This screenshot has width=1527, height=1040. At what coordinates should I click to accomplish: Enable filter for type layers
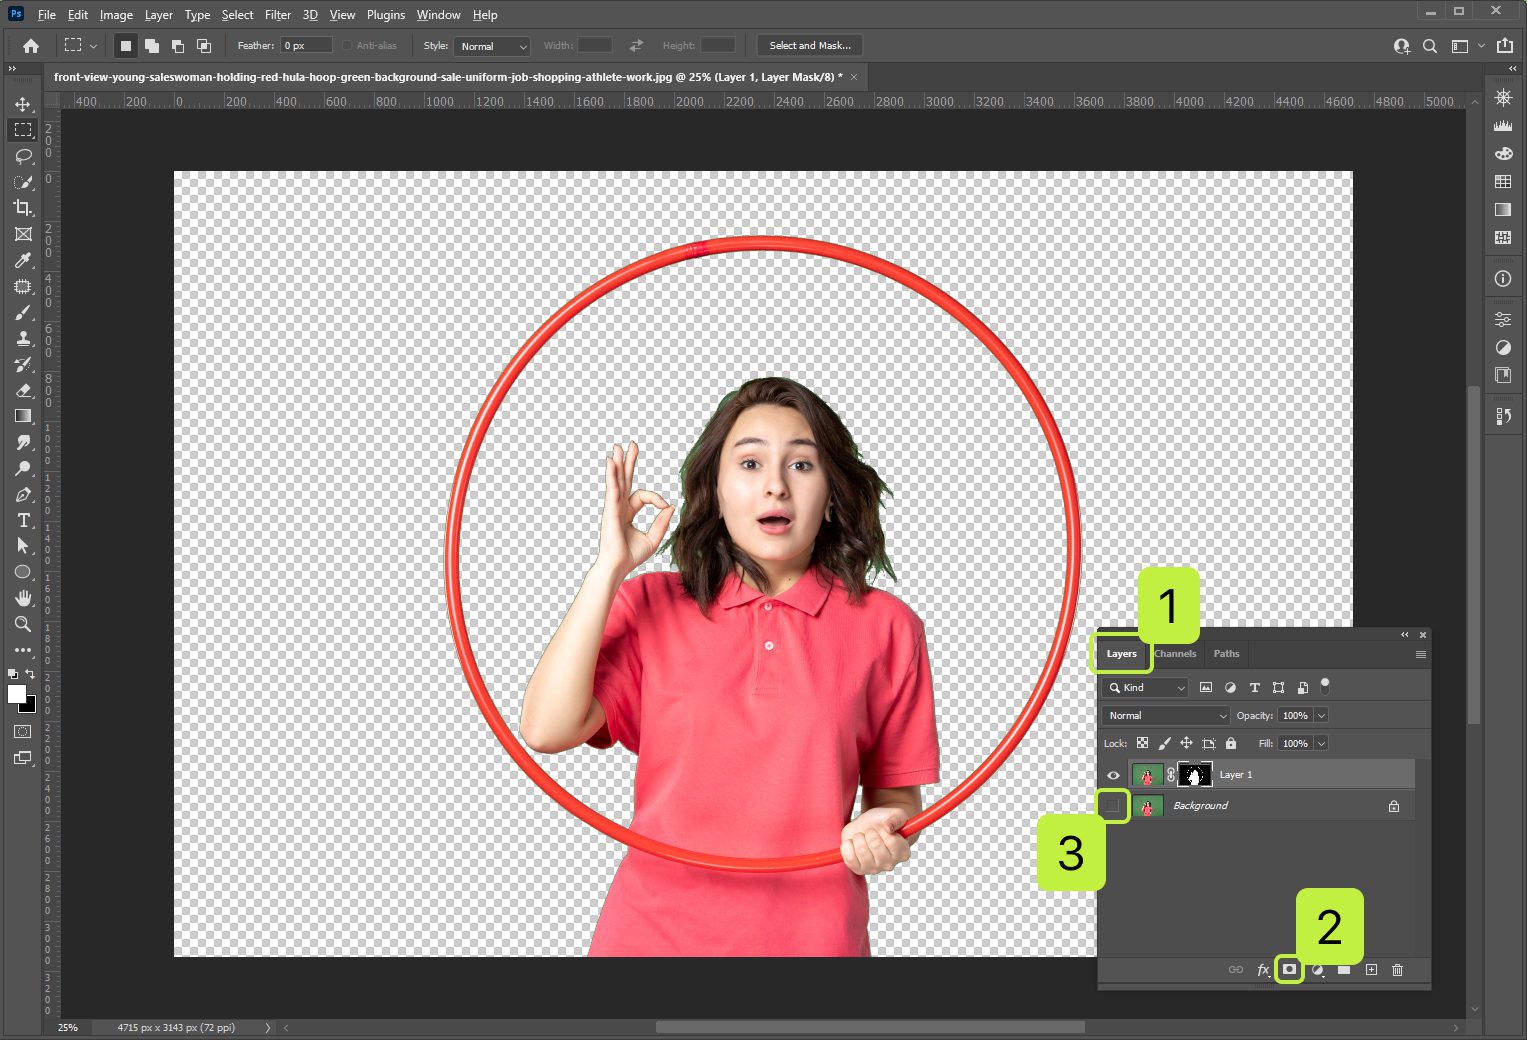pyautogui.click(x=1254, y=688)
